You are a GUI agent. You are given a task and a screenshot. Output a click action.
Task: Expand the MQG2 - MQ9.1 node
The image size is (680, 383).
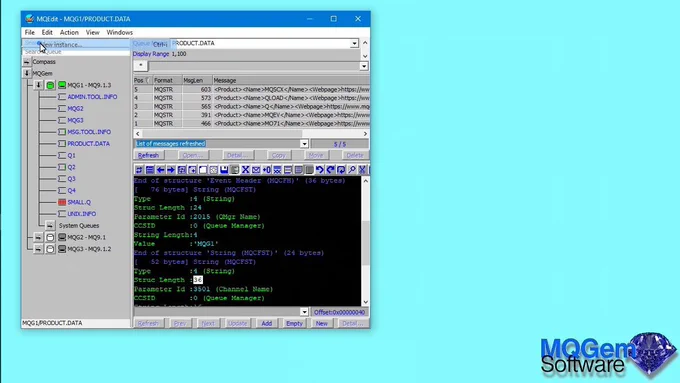click(x=39, y=237)
